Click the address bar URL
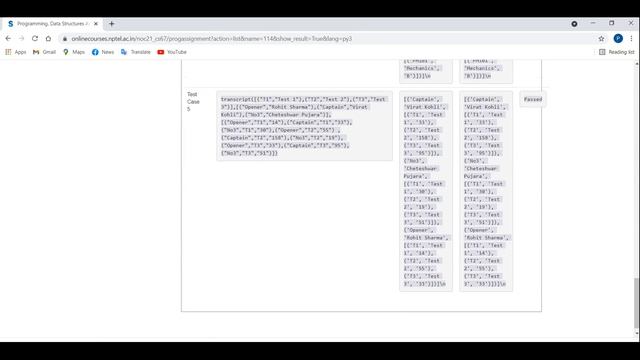The height and width of the screenshot is (360, 640). click(211, 39)
